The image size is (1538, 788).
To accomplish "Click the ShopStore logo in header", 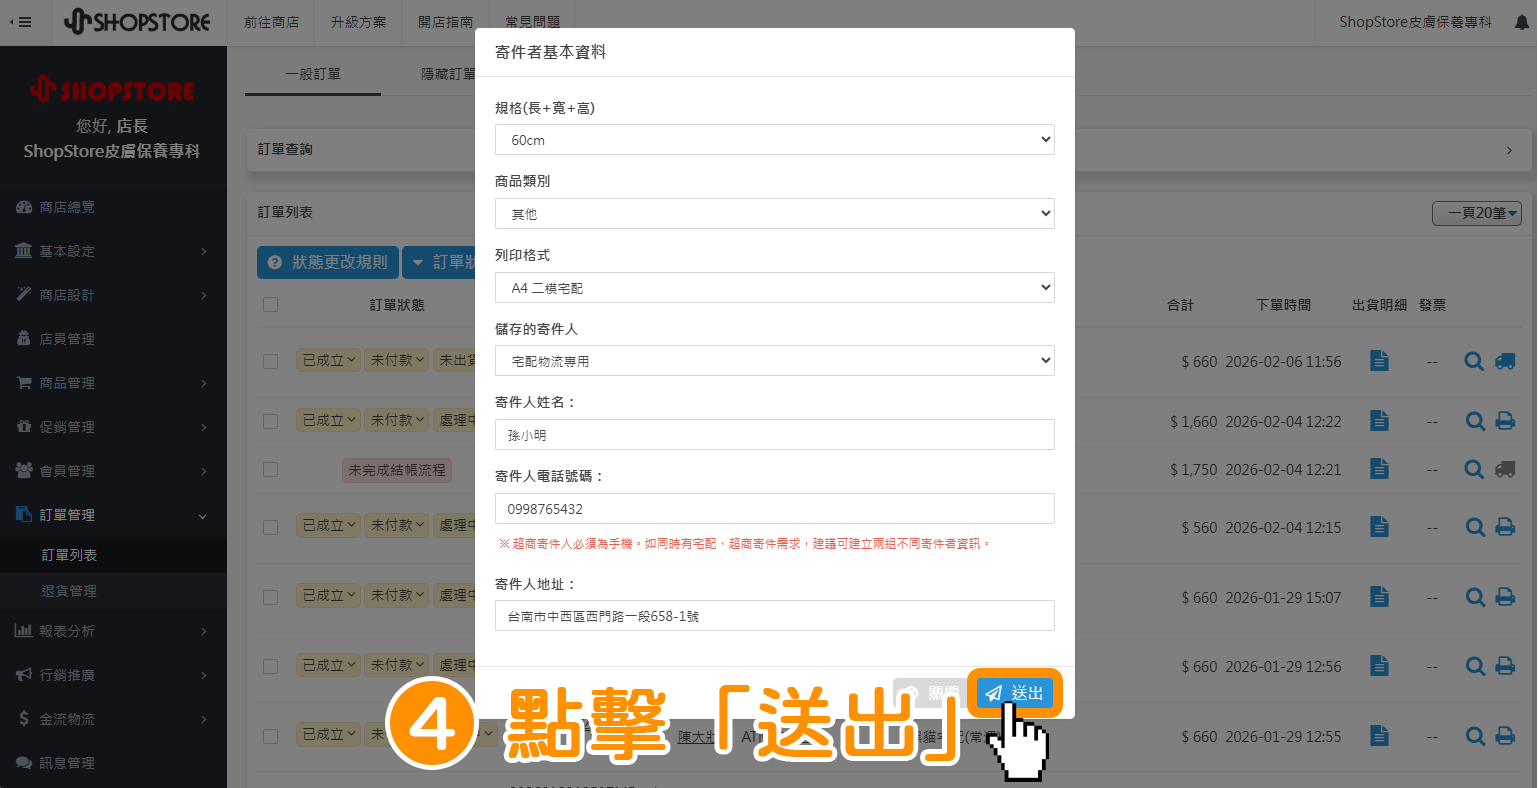I will coord(137,22).
